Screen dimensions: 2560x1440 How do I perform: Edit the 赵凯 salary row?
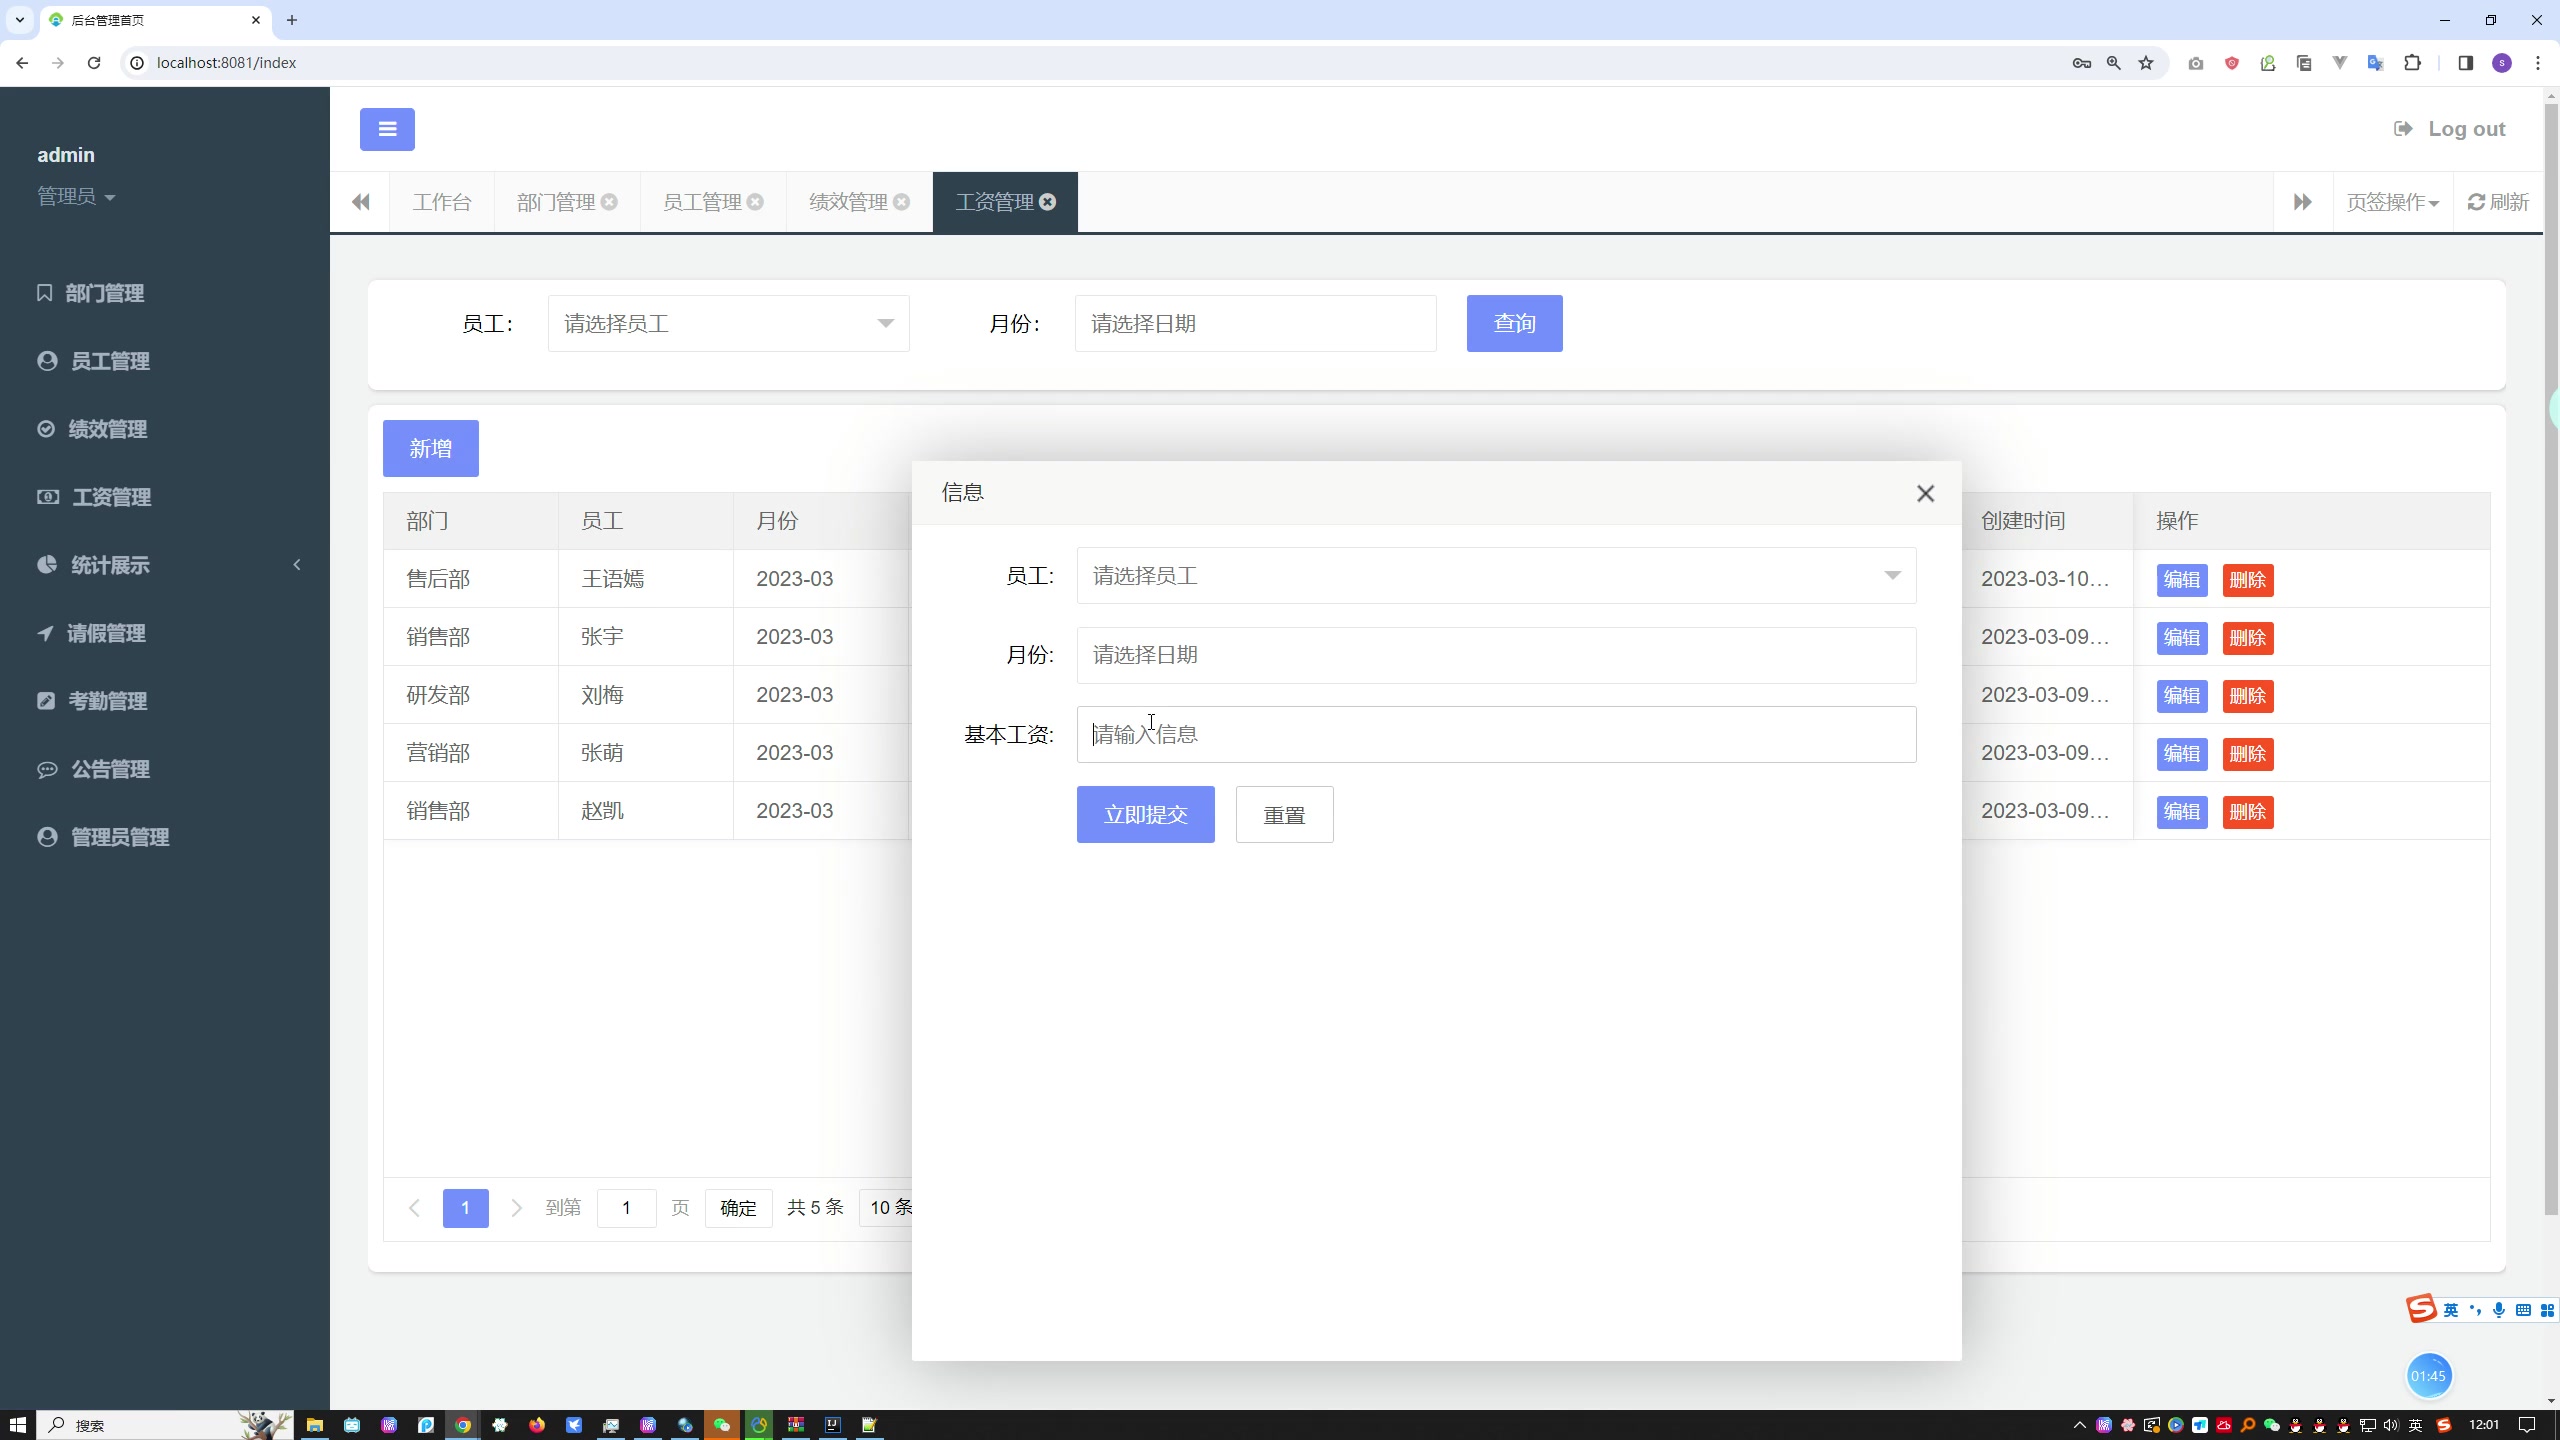coord(2181,812)
